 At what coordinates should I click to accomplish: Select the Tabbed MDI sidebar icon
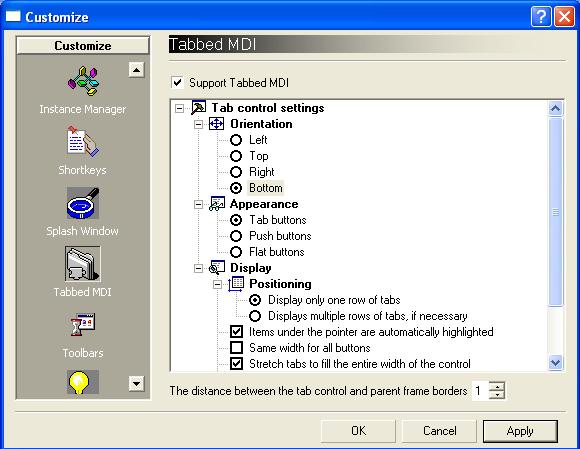[x=83, y=264]
